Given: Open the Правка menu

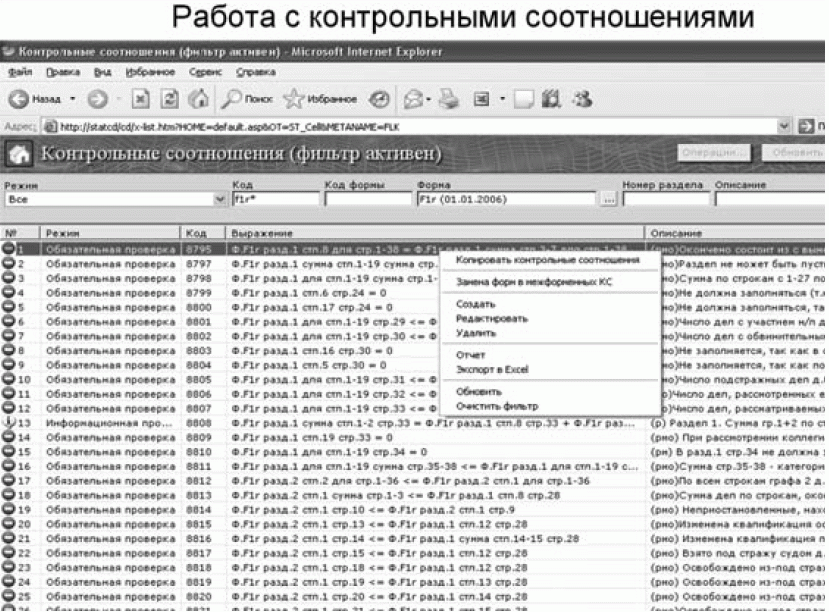Looking at the screenshot, I should click(x=63, y=72).
